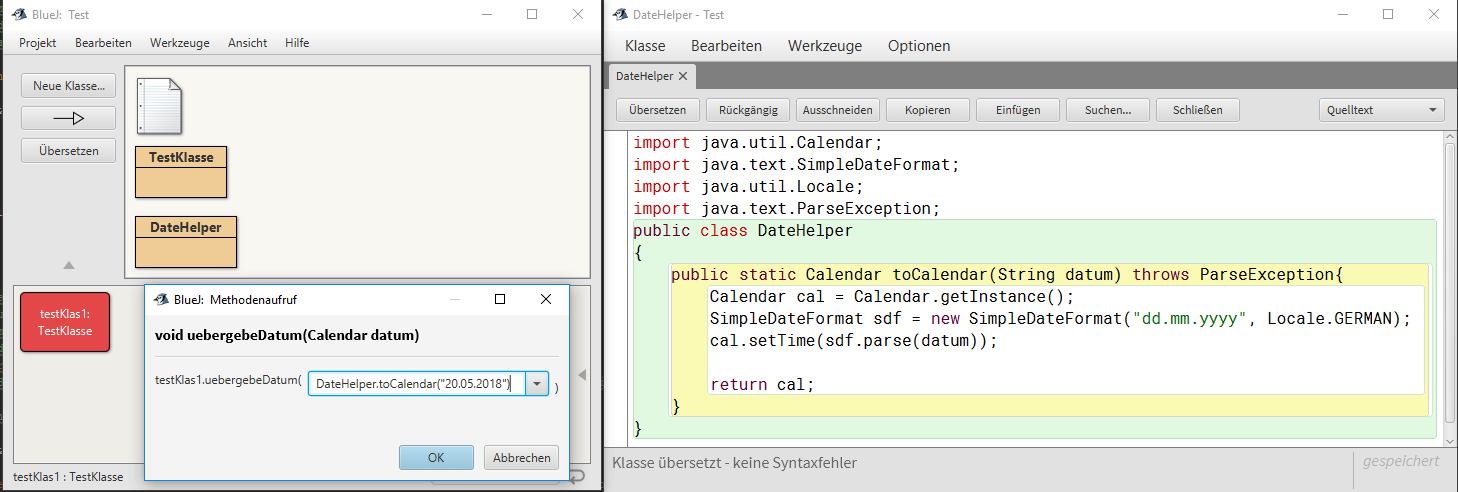Viewport: 1458px width, 492px height.
Task: Open the parameter history dropdown arrow
Action: [x=538, y=384]
